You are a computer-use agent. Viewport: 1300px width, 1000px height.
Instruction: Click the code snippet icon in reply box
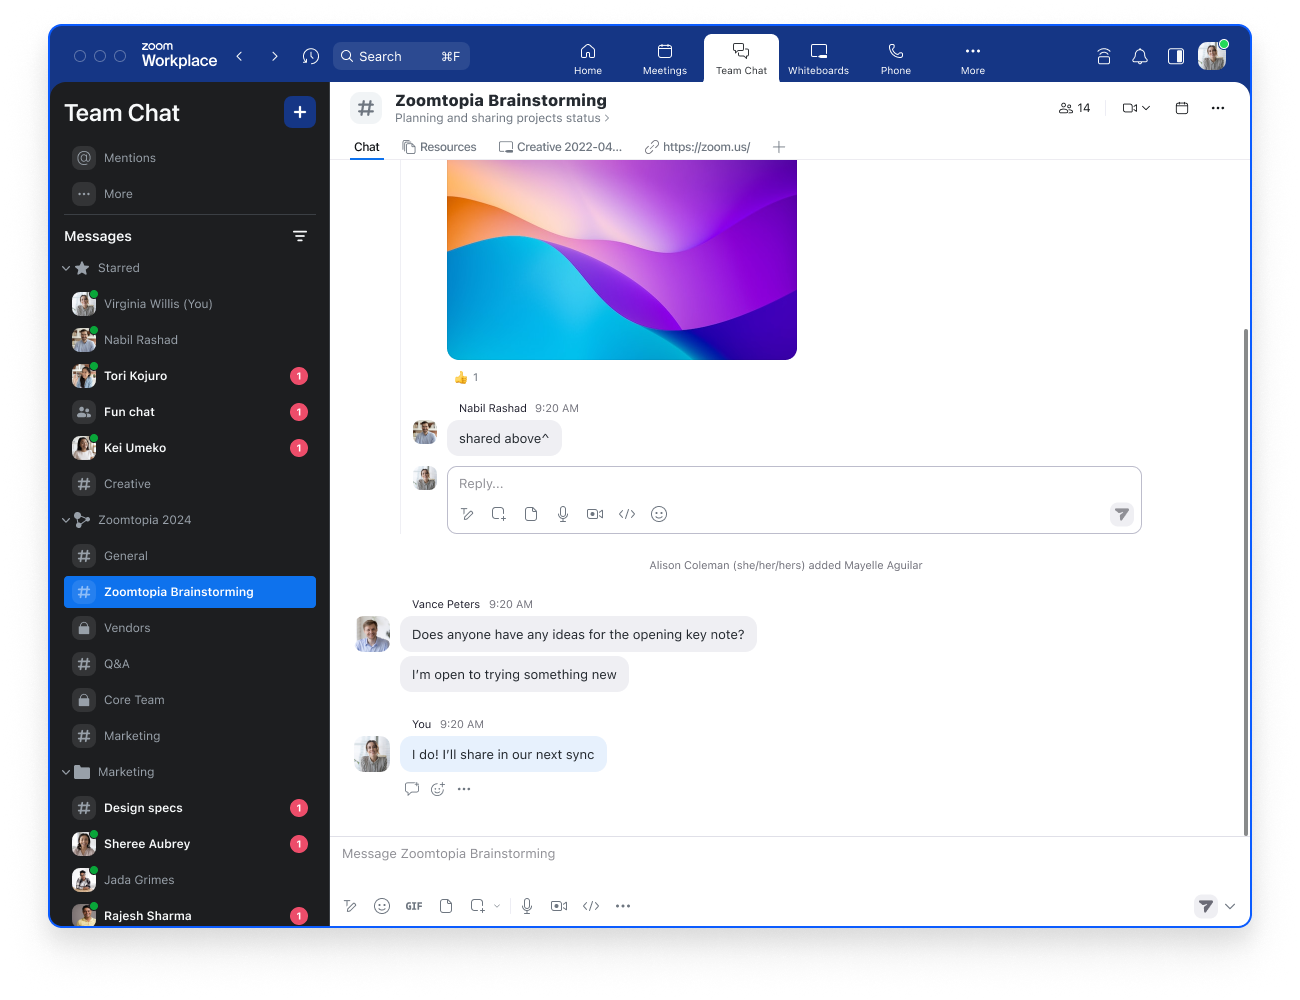tap(627, 514)
